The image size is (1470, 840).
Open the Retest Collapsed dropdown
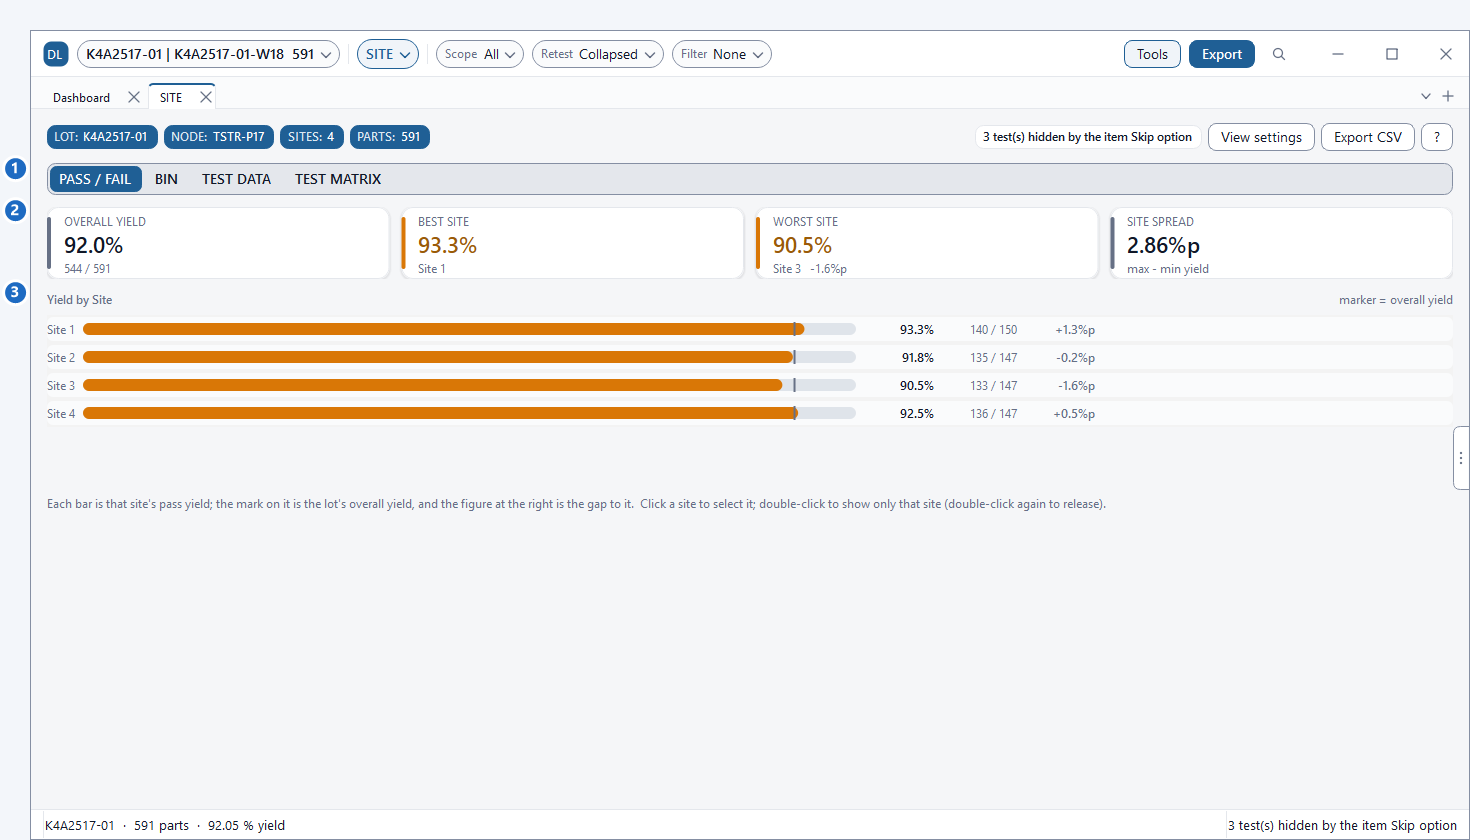(598, 54)
